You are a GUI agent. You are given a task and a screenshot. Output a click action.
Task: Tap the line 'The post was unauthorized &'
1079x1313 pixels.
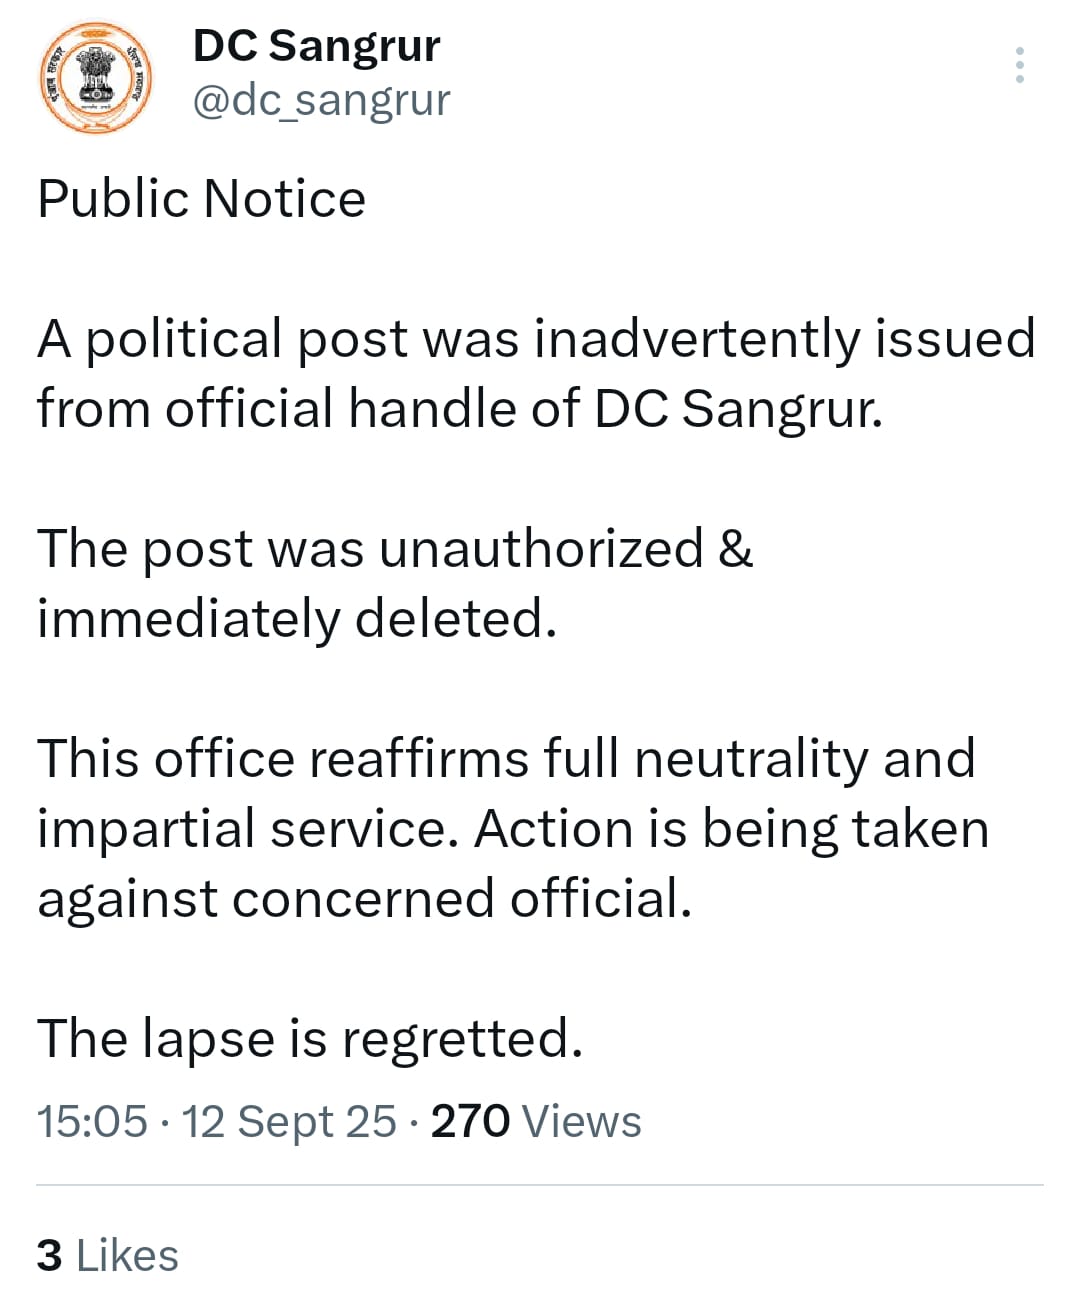pyautogui.click(x=395, y=548)
